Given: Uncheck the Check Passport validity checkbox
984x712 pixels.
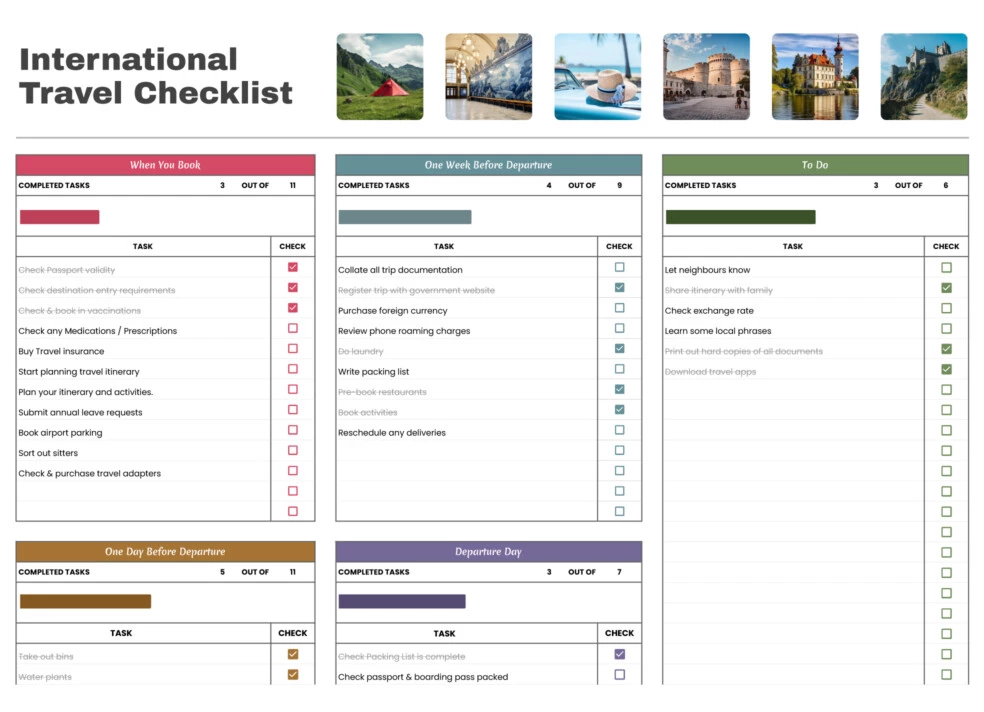Looking at the screenshot, I should (x=292, y=267).
